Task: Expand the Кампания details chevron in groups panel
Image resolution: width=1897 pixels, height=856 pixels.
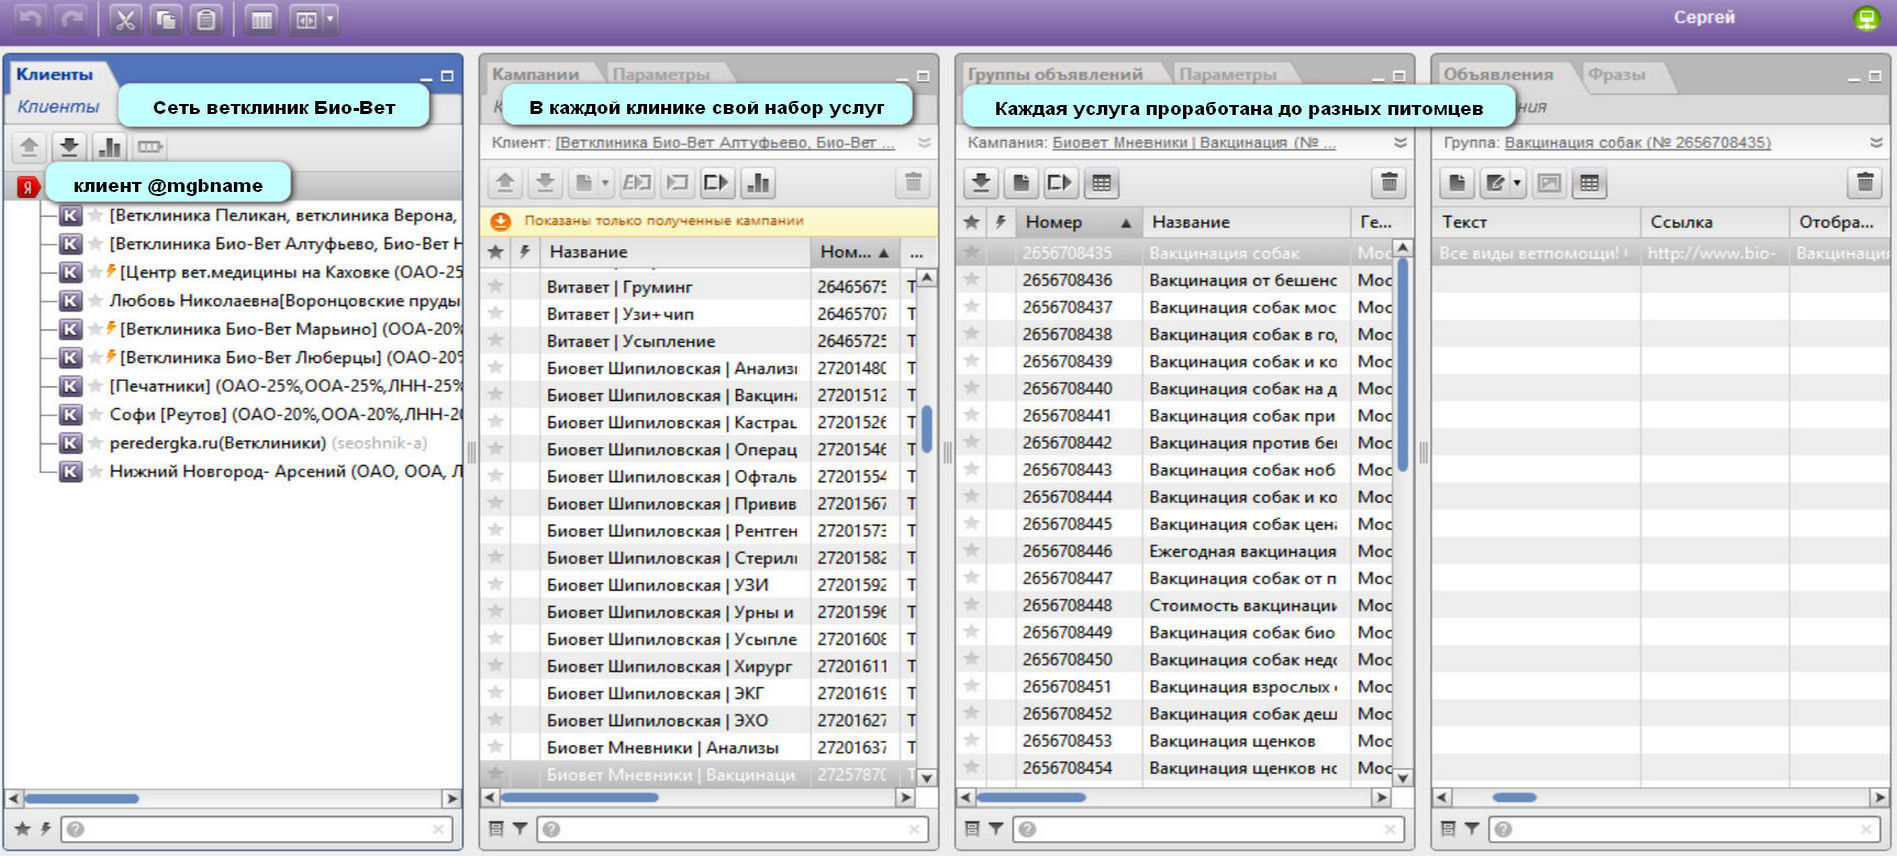Action: 1400,143
